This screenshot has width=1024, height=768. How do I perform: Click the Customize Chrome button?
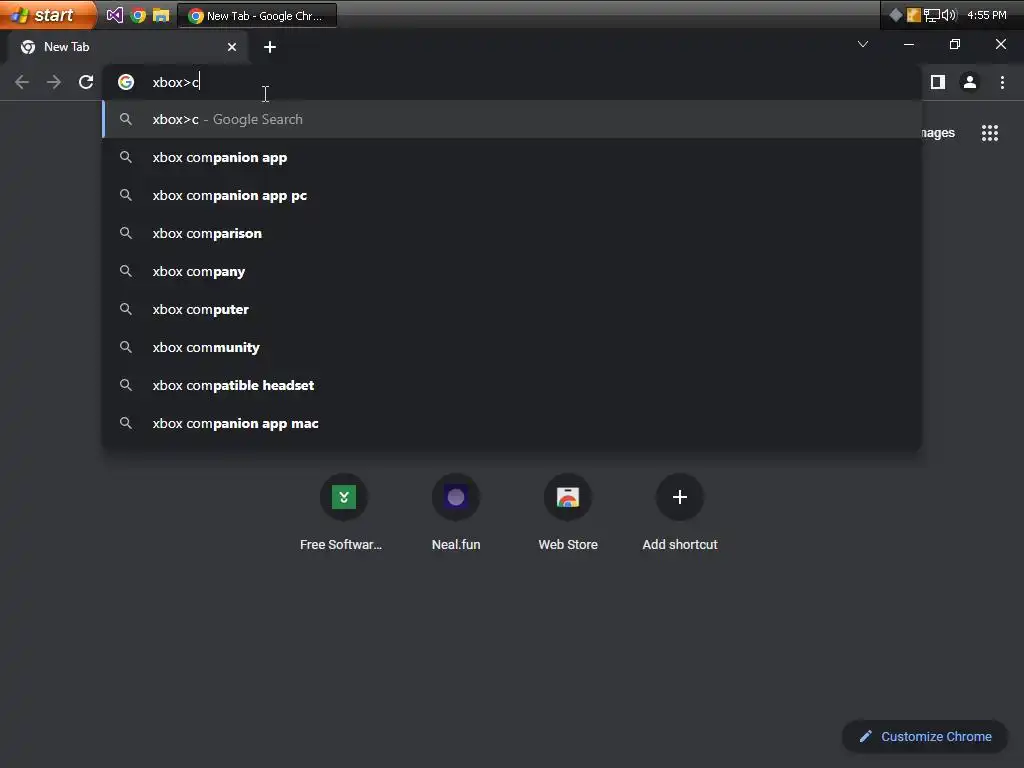tap(925, 737)
